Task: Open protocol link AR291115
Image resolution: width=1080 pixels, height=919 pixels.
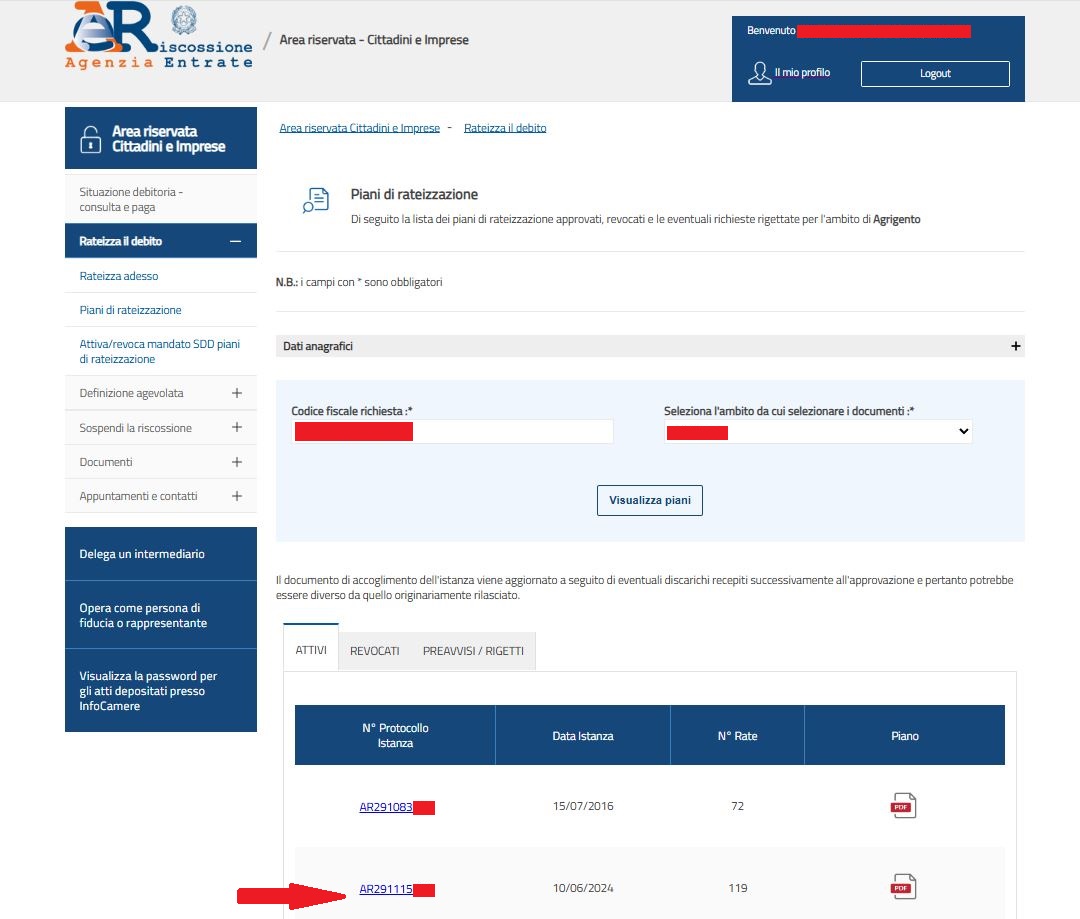Action: click(386, 889)
